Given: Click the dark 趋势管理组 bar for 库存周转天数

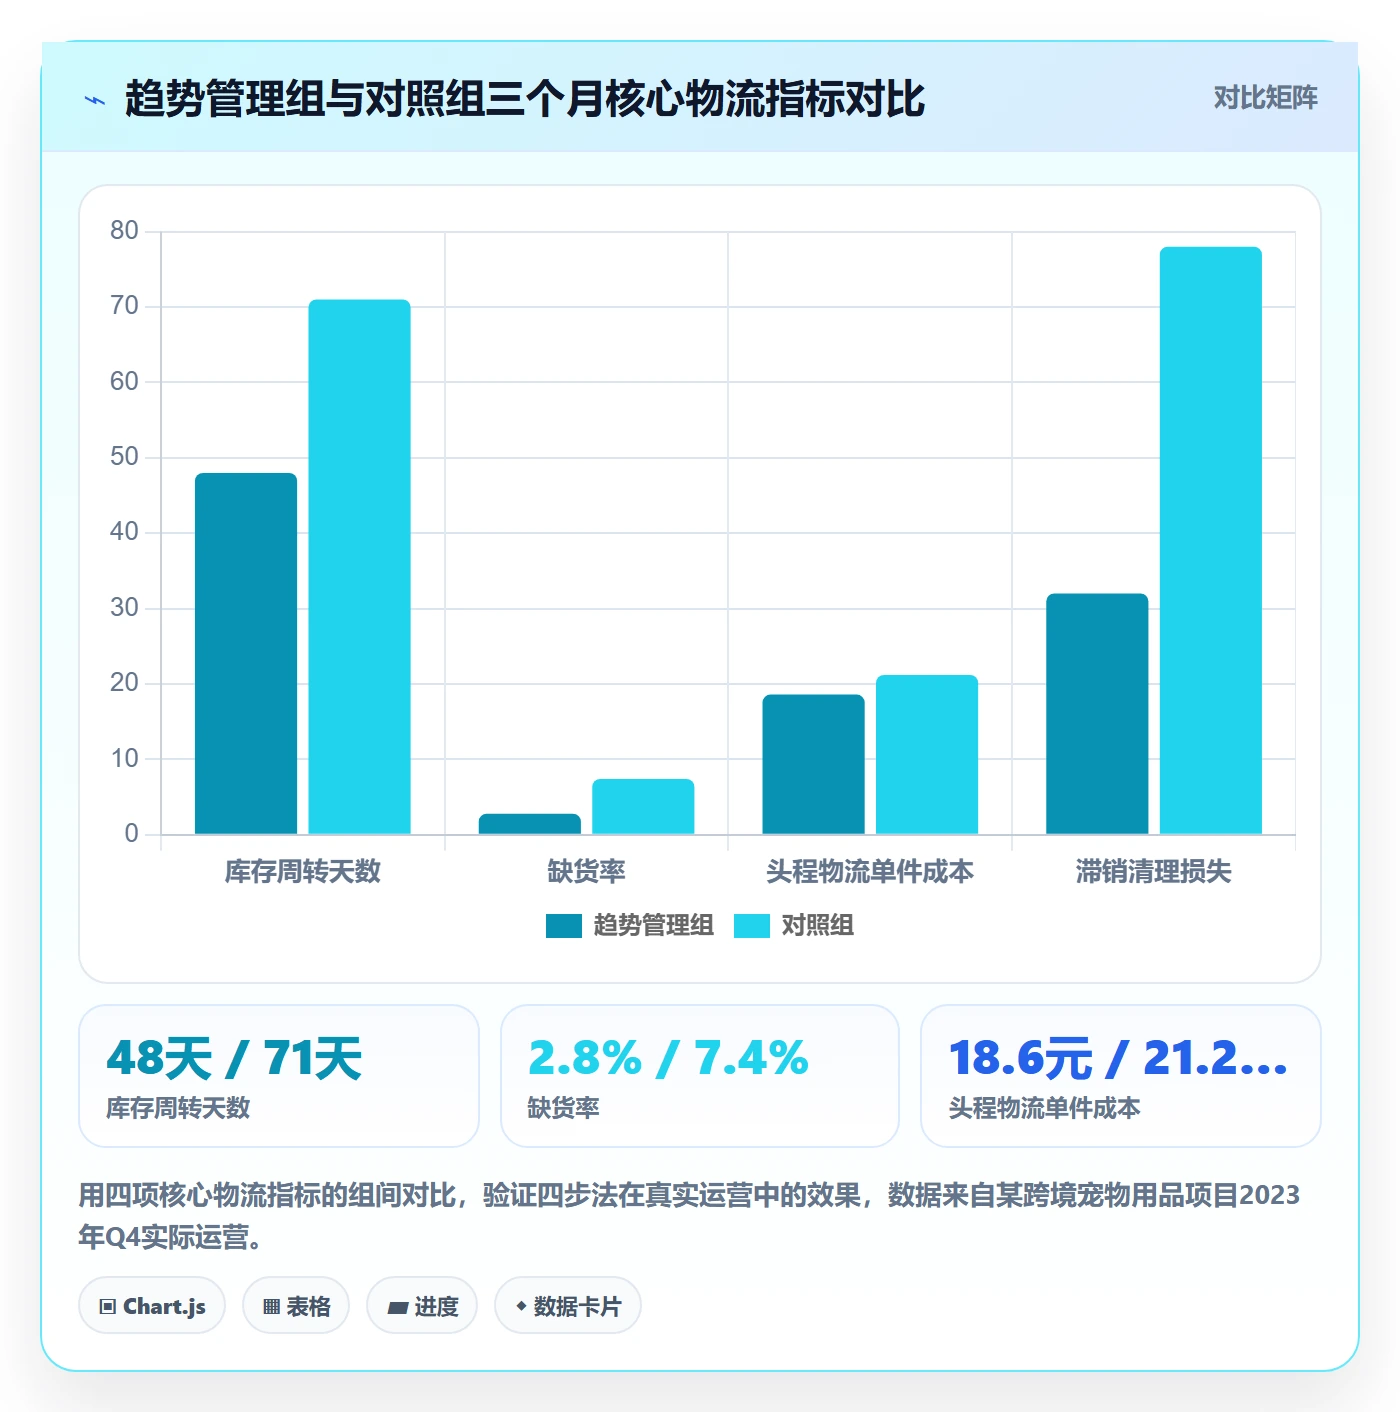Looking at the screenshot, I should pyautogui.click(x=246, y=653).
